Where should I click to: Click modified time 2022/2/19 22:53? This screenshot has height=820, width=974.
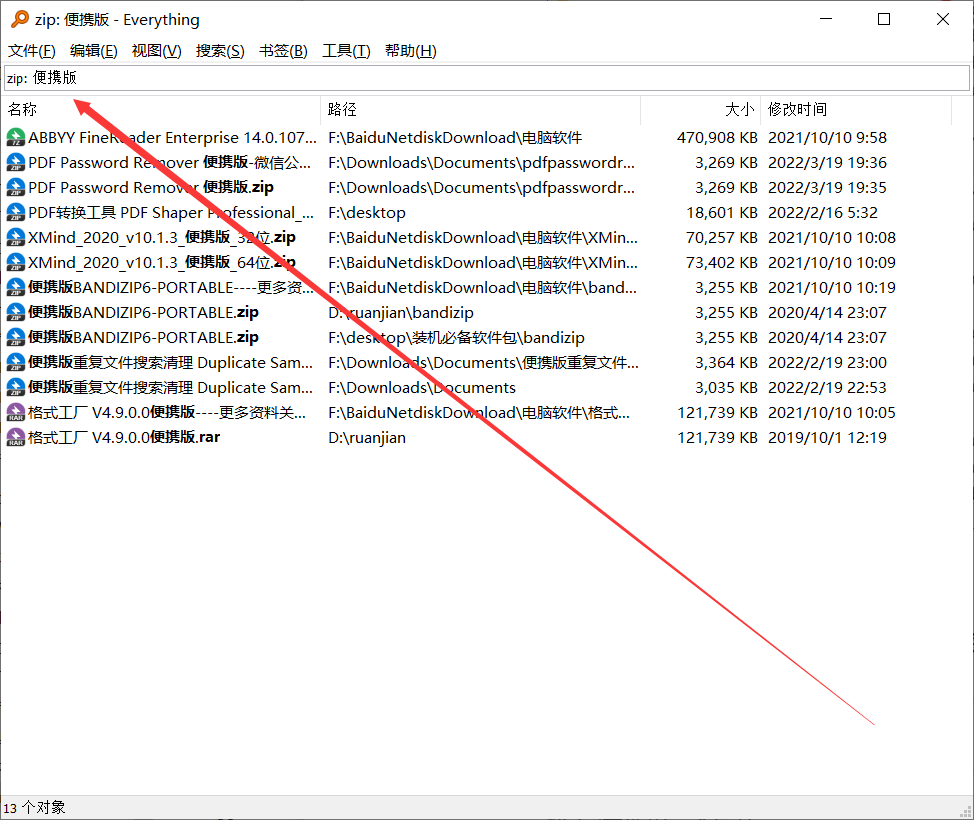(827, 388)
